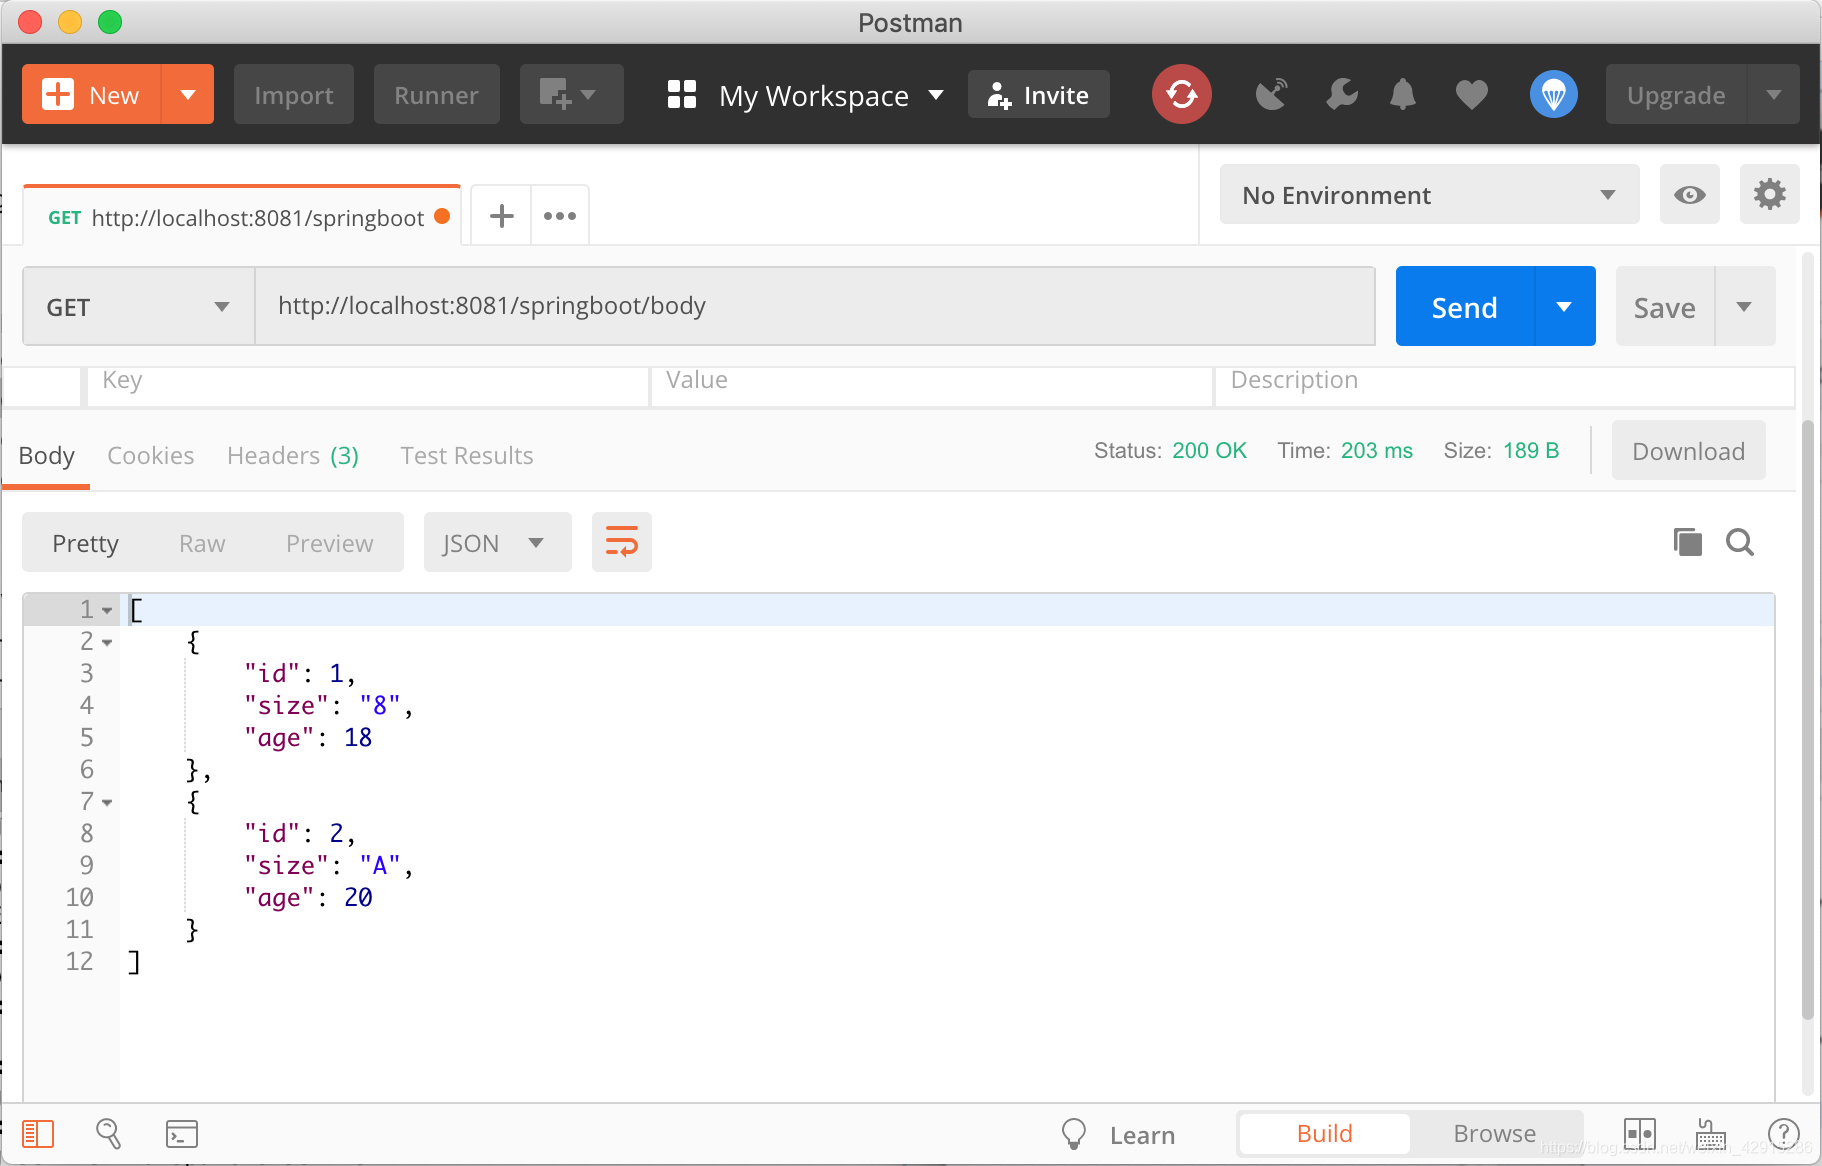Open the Headers (3) tab

(293, 456)
